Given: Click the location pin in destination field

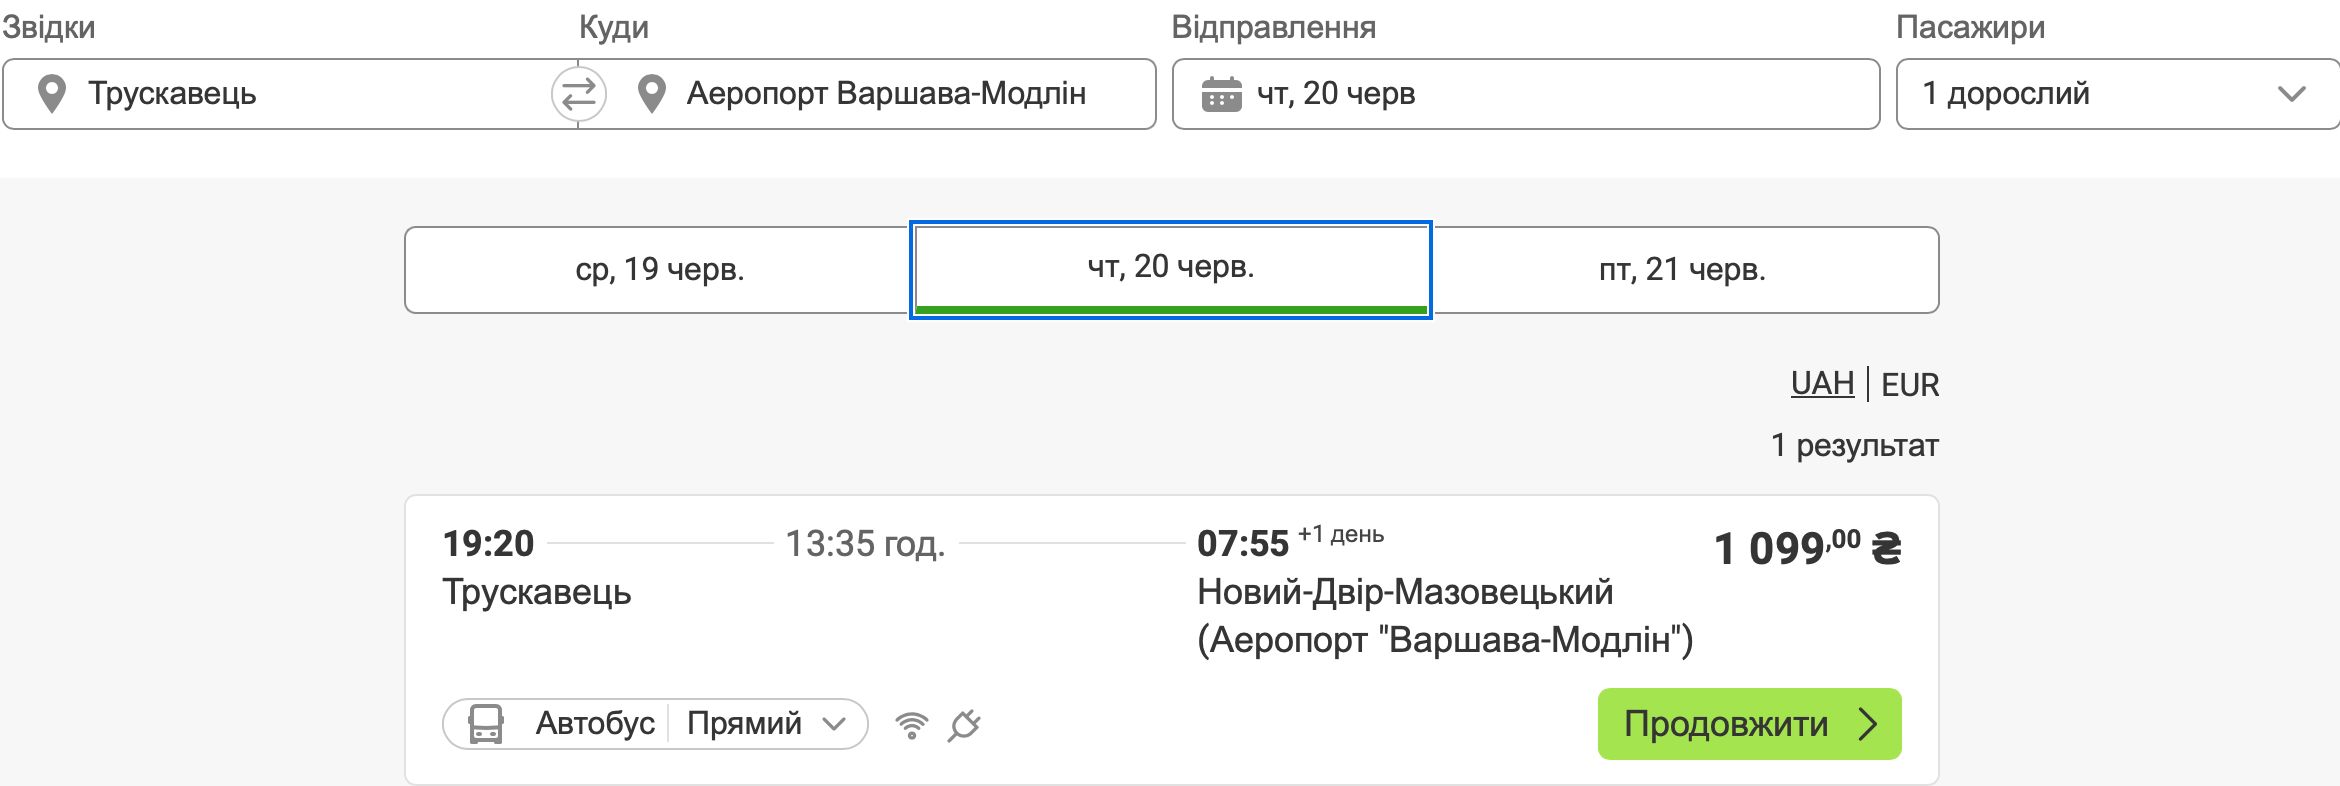Looking at the screenshot, I should click(x=652, y=94).
